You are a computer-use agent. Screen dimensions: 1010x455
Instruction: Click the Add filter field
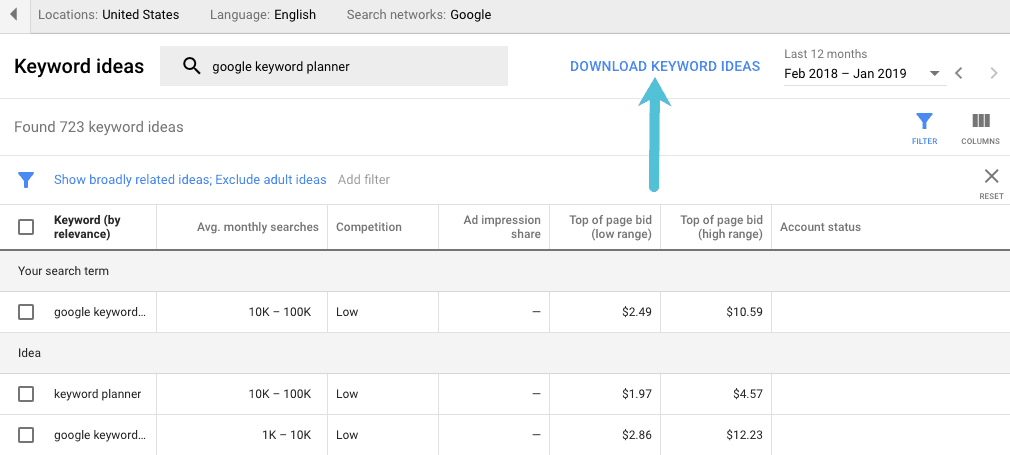[364, 180]
